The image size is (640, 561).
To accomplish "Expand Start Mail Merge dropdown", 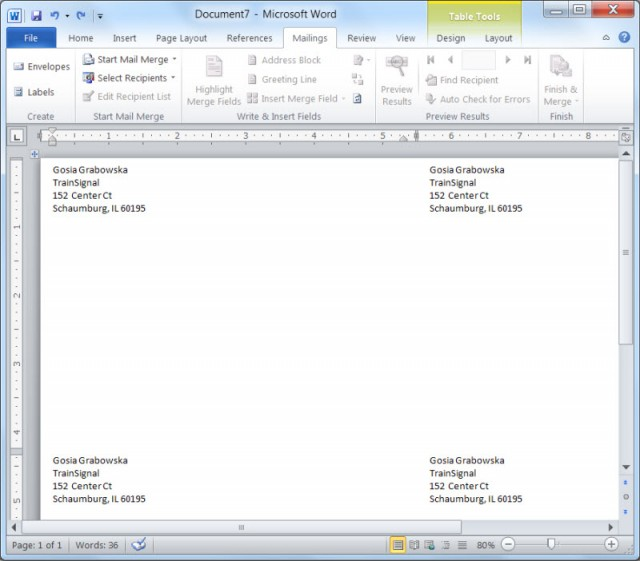I will click(174, 59).
